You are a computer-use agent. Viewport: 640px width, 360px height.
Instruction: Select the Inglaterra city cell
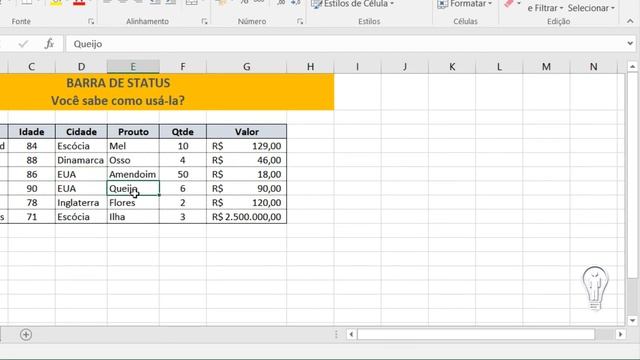(81, 202)
